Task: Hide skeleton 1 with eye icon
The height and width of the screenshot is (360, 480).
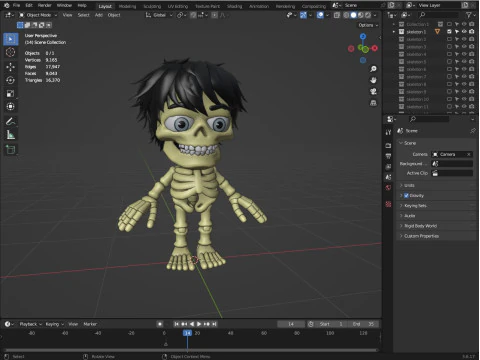Action: coord(464,32)
